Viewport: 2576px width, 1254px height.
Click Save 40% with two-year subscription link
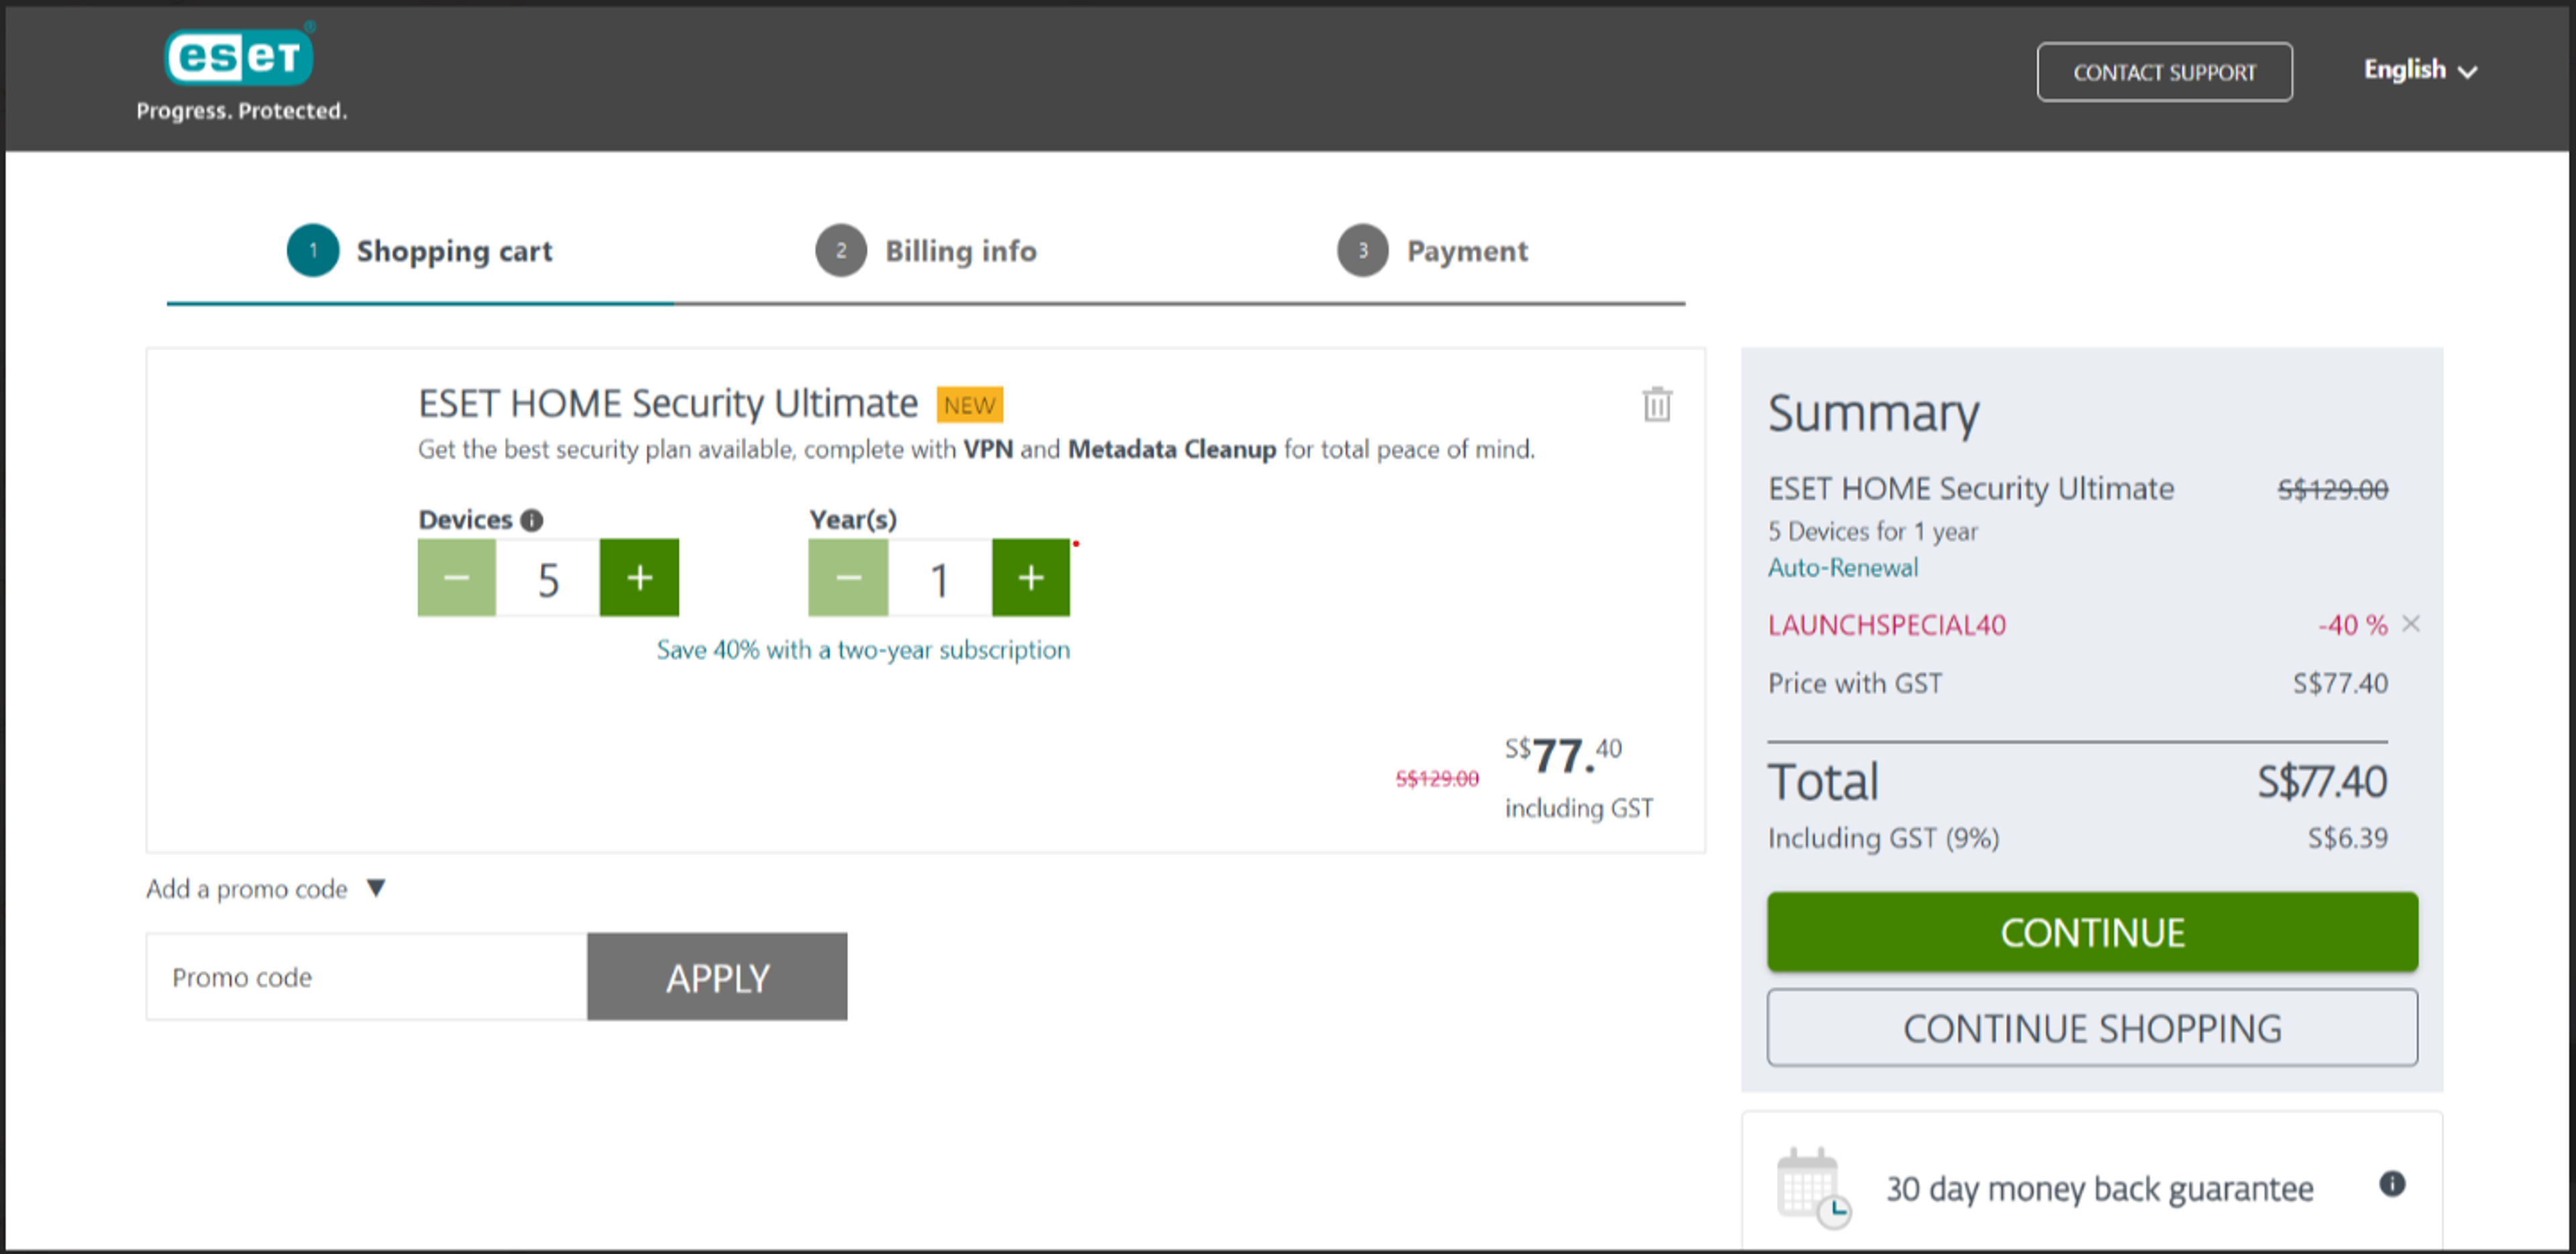(863, 650)
